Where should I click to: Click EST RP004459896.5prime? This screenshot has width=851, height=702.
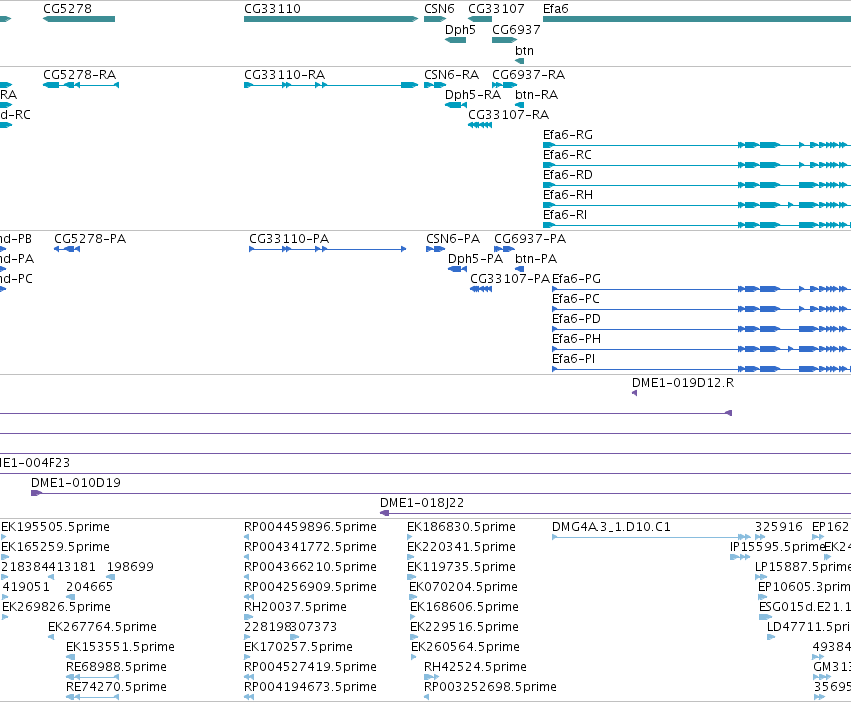(310, 527)
